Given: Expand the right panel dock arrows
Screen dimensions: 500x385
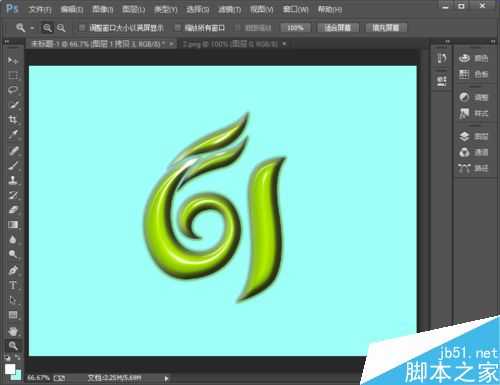Looking at the screenshot, I should (x=493, y=41).
